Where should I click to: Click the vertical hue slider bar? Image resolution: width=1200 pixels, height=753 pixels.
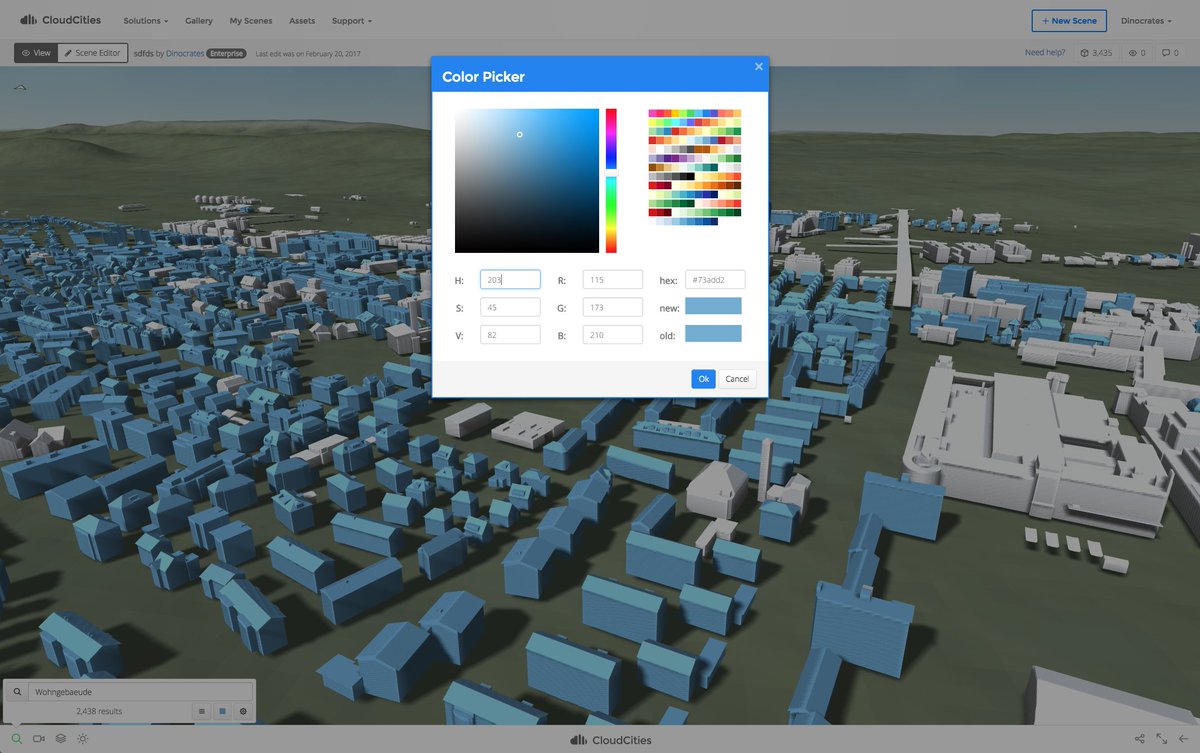pos(611,181)
